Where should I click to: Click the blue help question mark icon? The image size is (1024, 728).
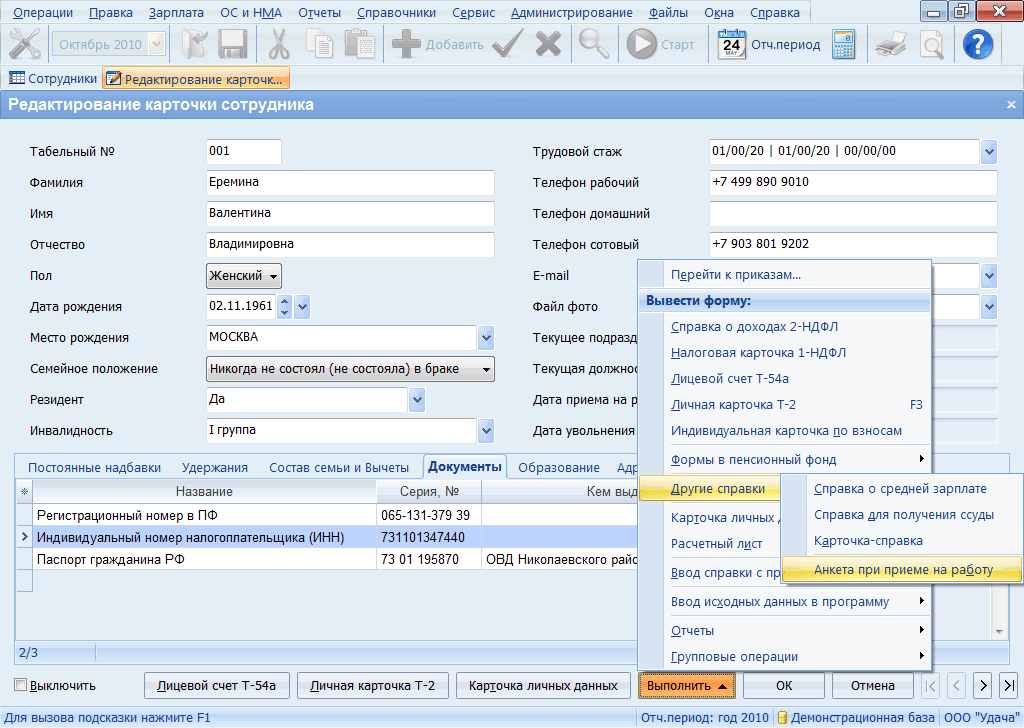(977, 44)
